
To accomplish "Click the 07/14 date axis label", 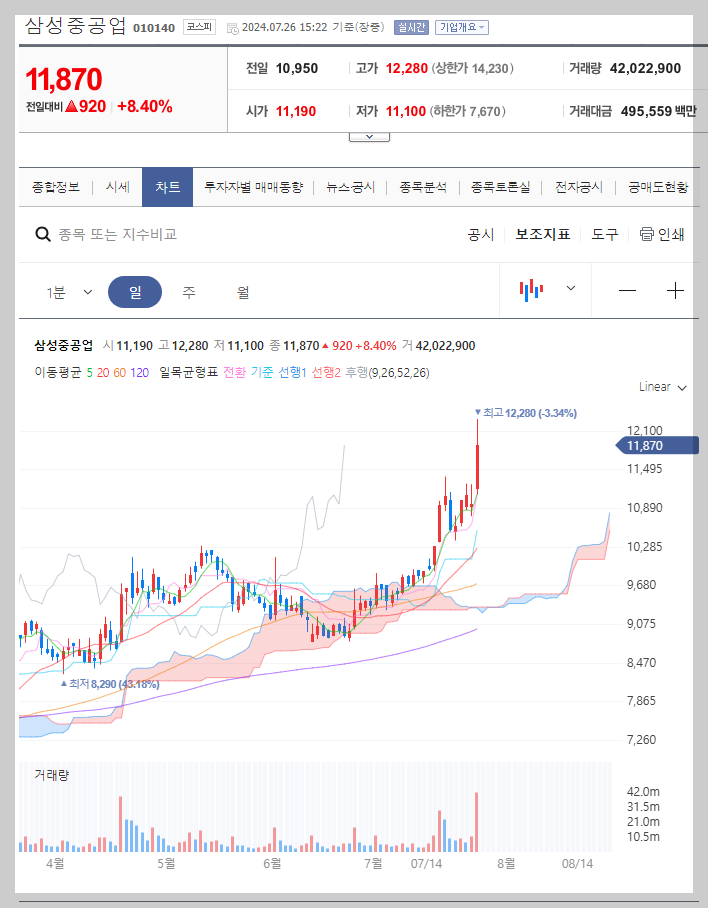I will pyautogui.click(x=426, y=863).
